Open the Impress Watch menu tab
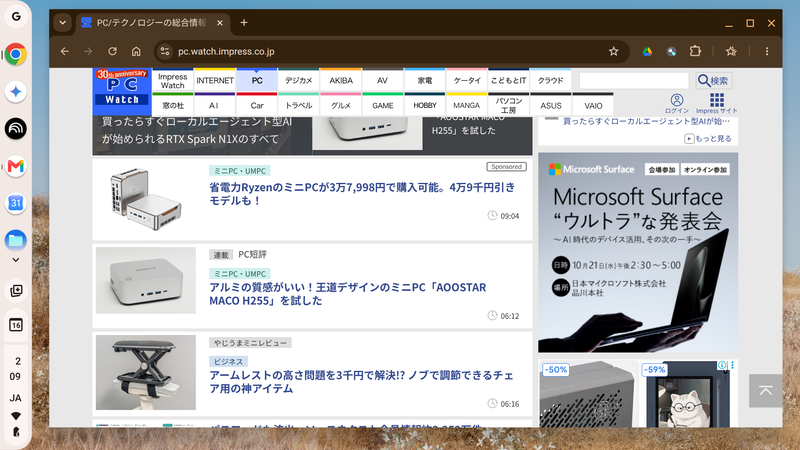800x450 pixels. [x=172, y=80]
